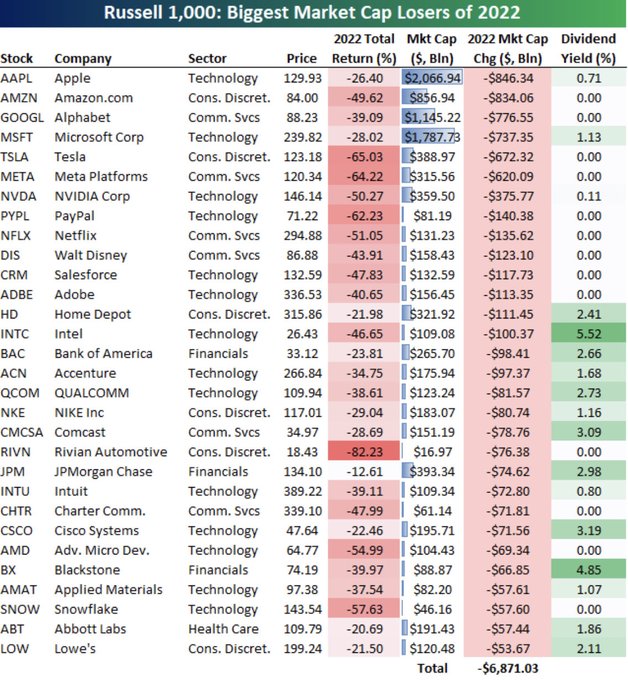Select the 'JPMorgan Chase' company cell
Viewport: 628px width, 680px height.
pos(103,472)
